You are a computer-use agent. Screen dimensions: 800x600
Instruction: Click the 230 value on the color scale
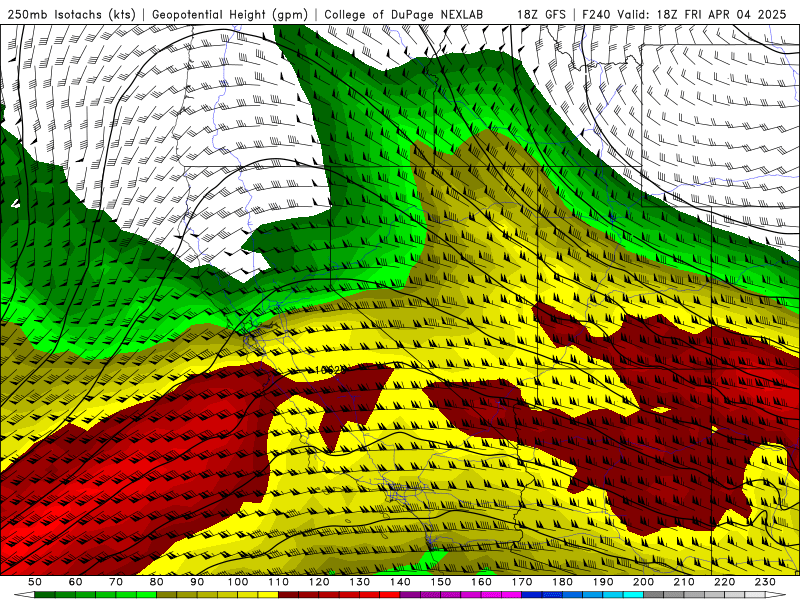(765, 582)
